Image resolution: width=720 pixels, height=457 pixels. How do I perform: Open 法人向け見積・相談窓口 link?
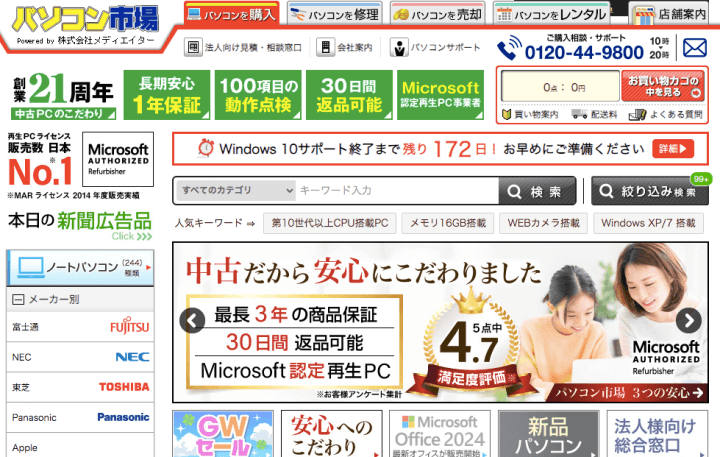pyautogui.click(x=243, y=47)
